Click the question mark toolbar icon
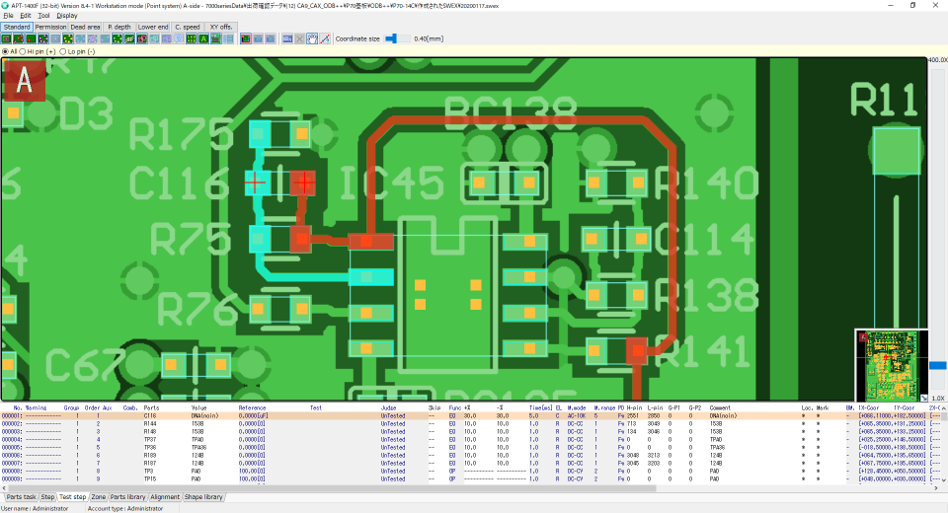Viewport: 948px width, 513px height. [178, 39]
